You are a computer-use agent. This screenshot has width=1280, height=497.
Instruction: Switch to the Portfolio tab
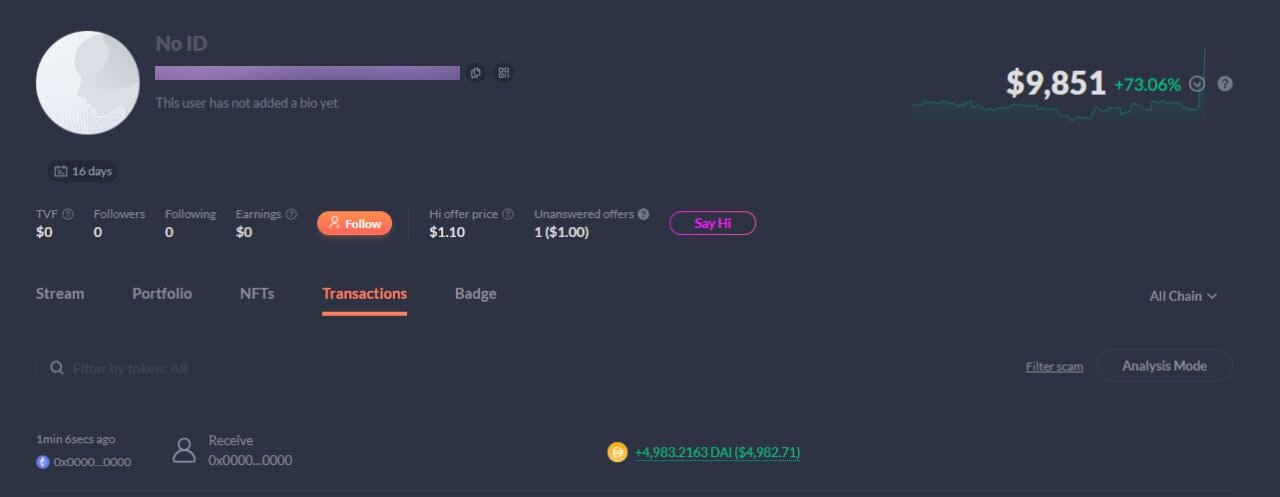click(162, 294)
